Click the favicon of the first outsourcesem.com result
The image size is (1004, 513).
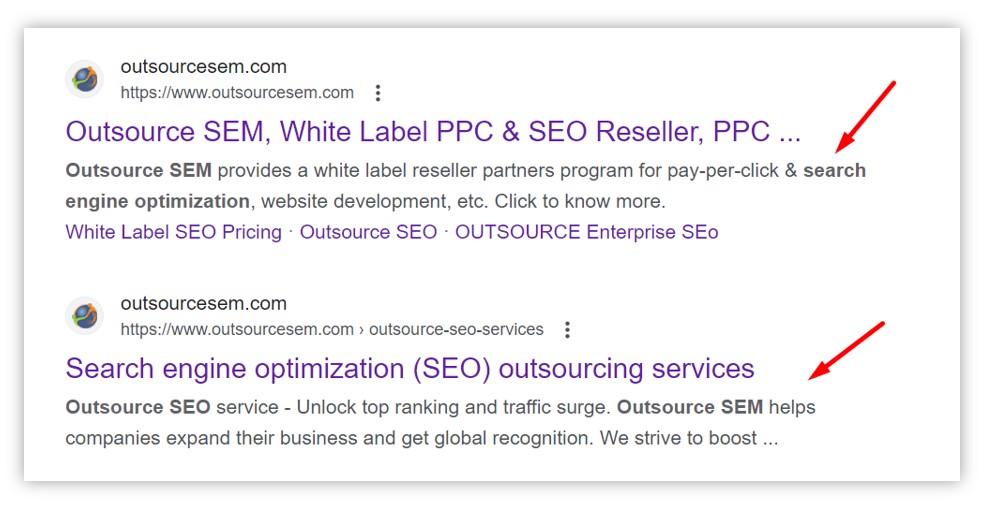[85, 79]
